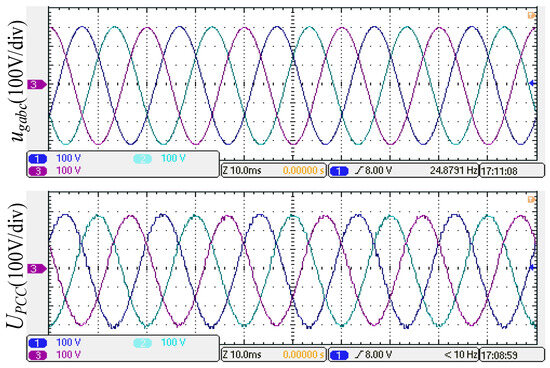The height and width of the screenshot is (368, 550).
Task: Click channel 3 badge in top scope legend
Action: (x=38, y=171)
